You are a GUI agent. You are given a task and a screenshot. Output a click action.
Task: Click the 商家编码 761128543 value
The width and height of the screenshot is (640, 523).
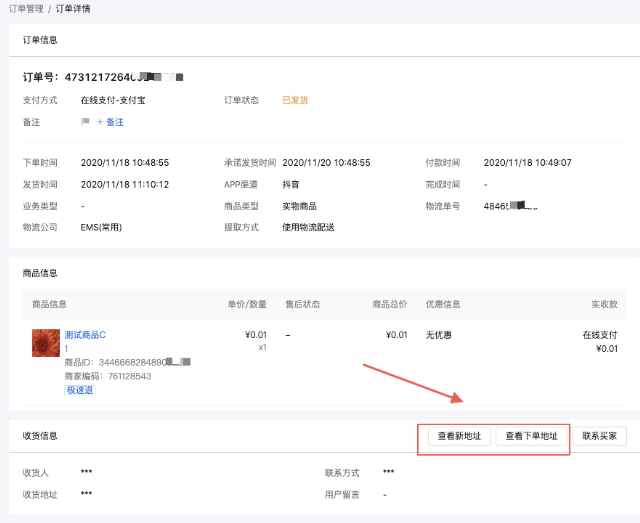129,376
